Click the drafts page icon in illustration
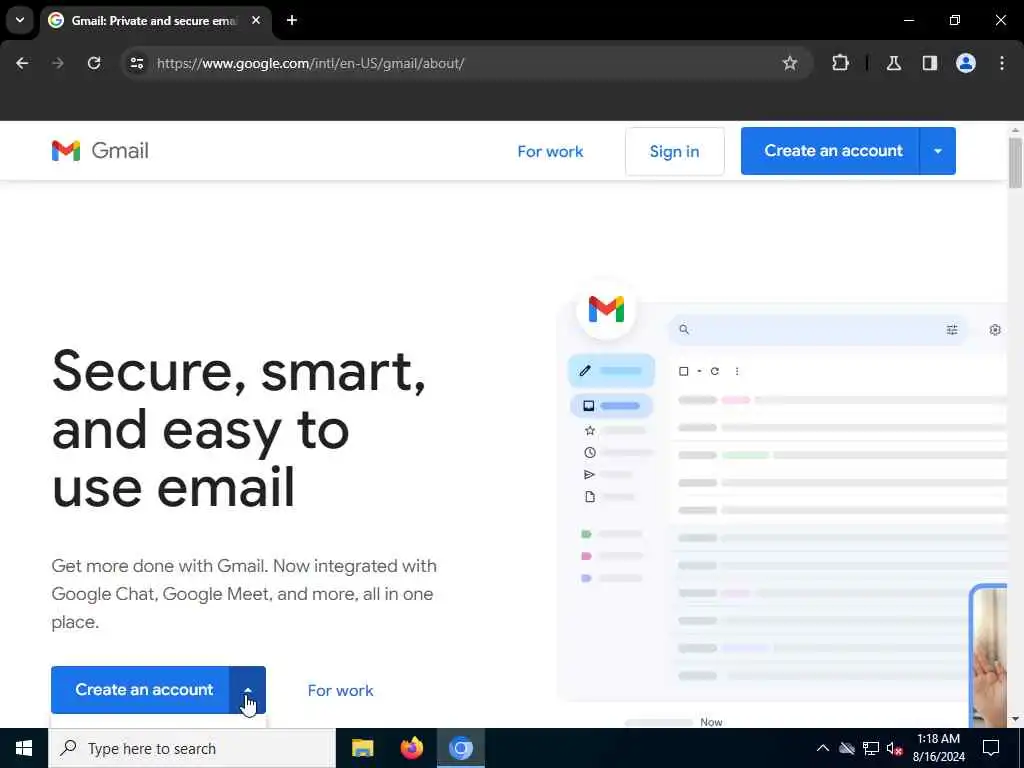 click(590, 497)
